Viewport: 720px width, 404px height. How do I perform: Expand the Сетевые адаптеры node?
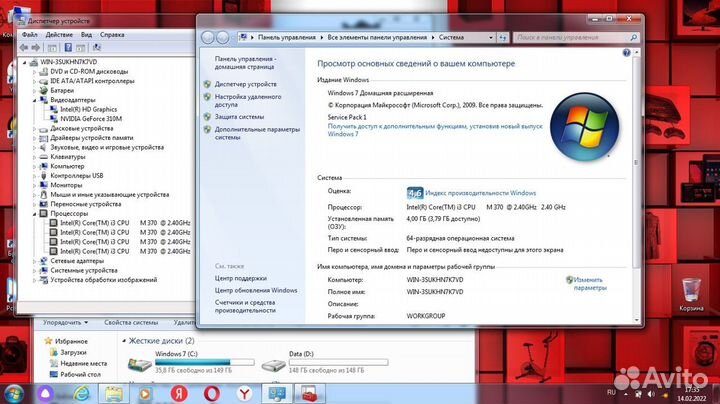click(x=34, y=261)
